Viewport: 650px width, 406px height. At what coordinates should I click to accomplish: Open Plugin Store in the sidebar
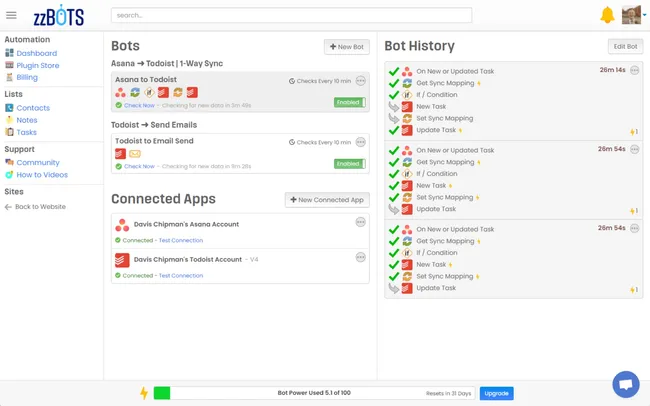click(x=38, y=65)
